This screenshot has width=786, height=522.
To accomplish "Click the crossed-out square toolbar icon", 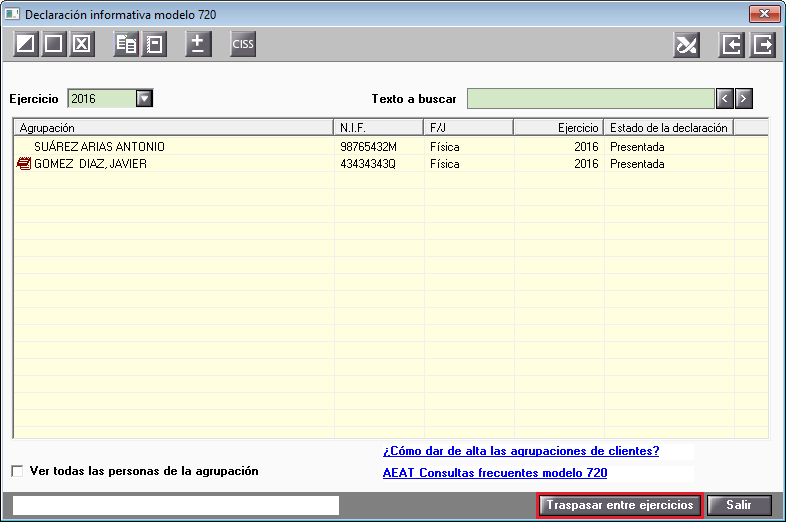I will pos(82,44).
